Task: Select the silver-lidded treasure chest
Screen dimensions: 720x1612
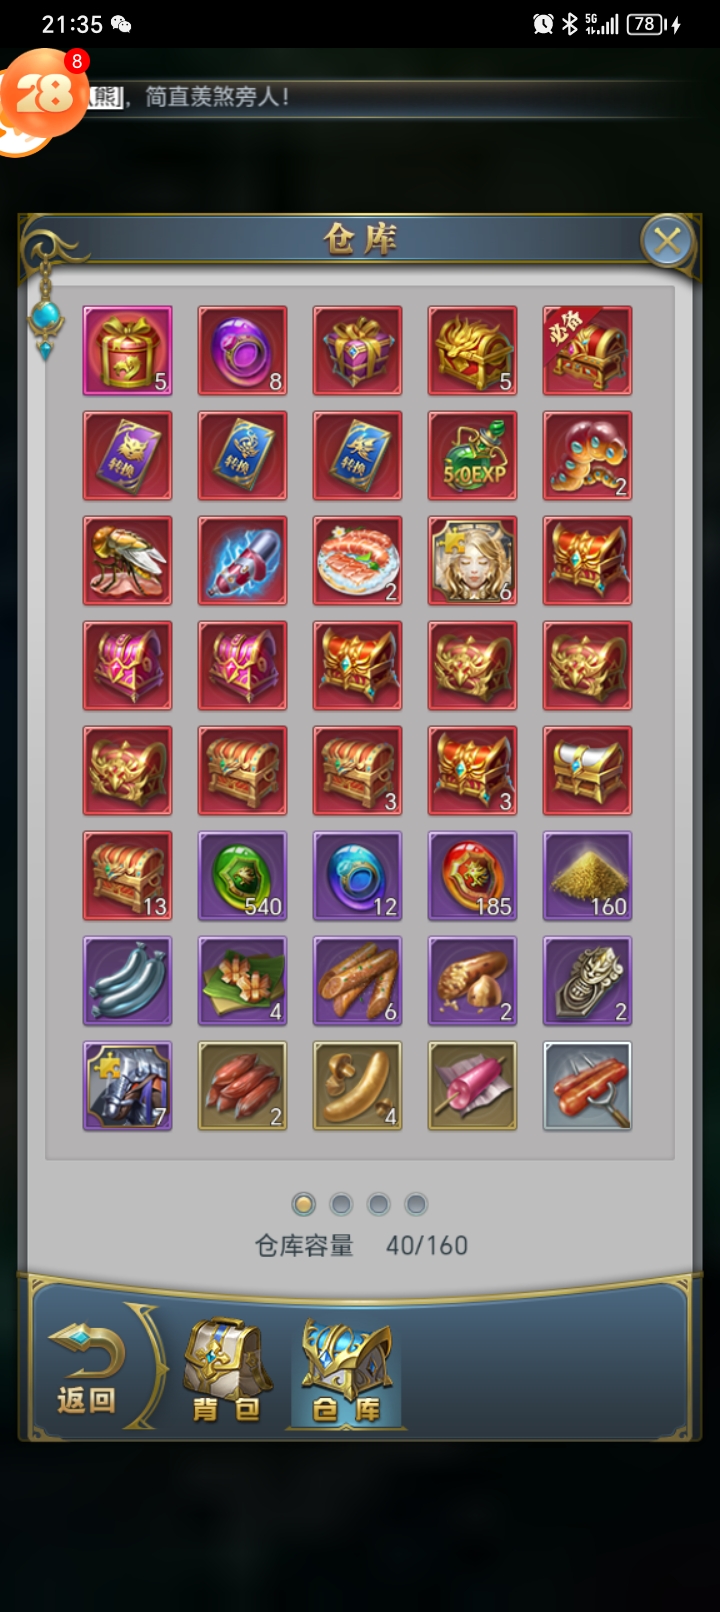Action: pyautogui.click(x=587, y=770)
